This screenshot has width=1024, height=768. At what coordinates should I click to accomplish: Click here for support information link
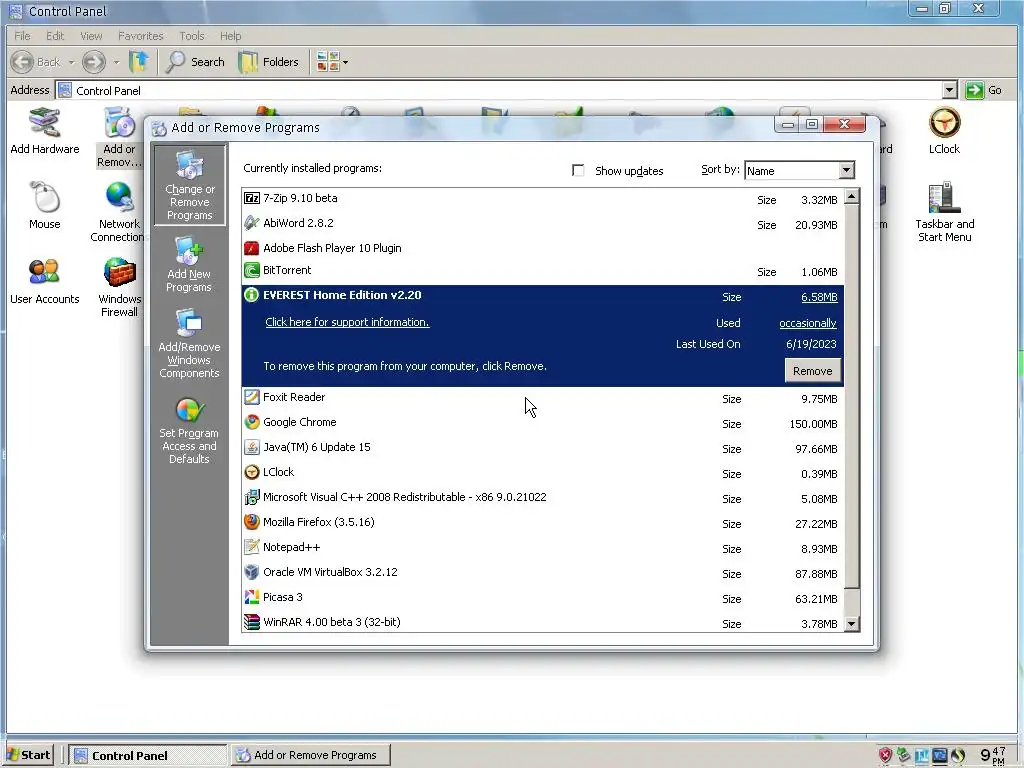[347, 322]
